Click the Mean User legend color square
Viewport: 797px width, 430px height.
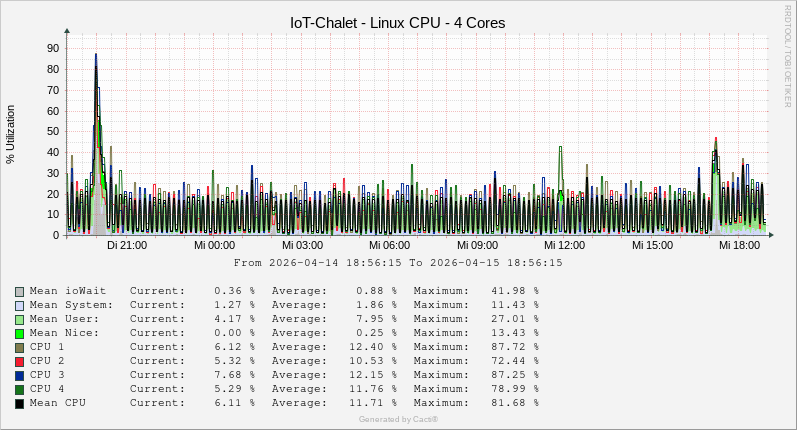[19, 319]
